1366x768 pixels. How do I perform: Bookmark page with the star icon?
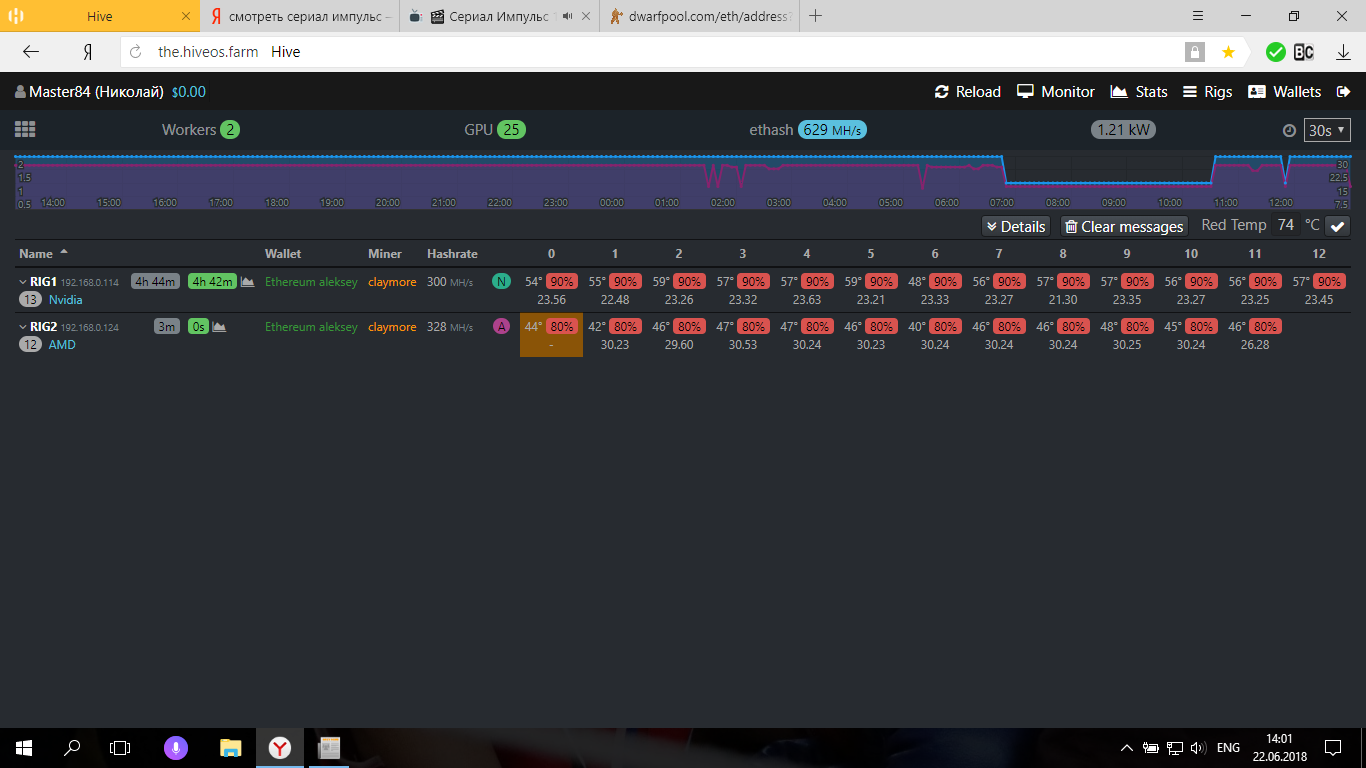(1228, 52)
